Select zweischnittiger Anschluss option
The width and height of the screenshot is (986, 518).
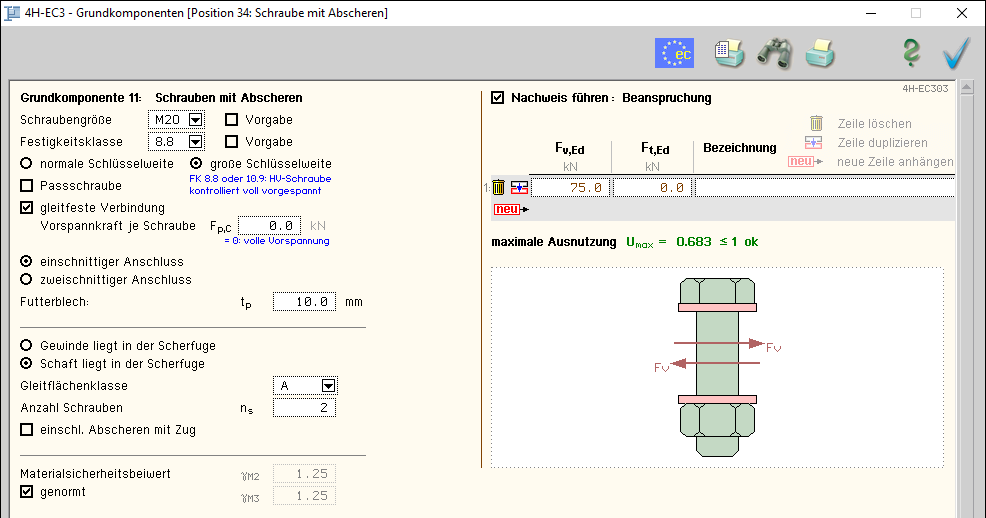[27, 280]
